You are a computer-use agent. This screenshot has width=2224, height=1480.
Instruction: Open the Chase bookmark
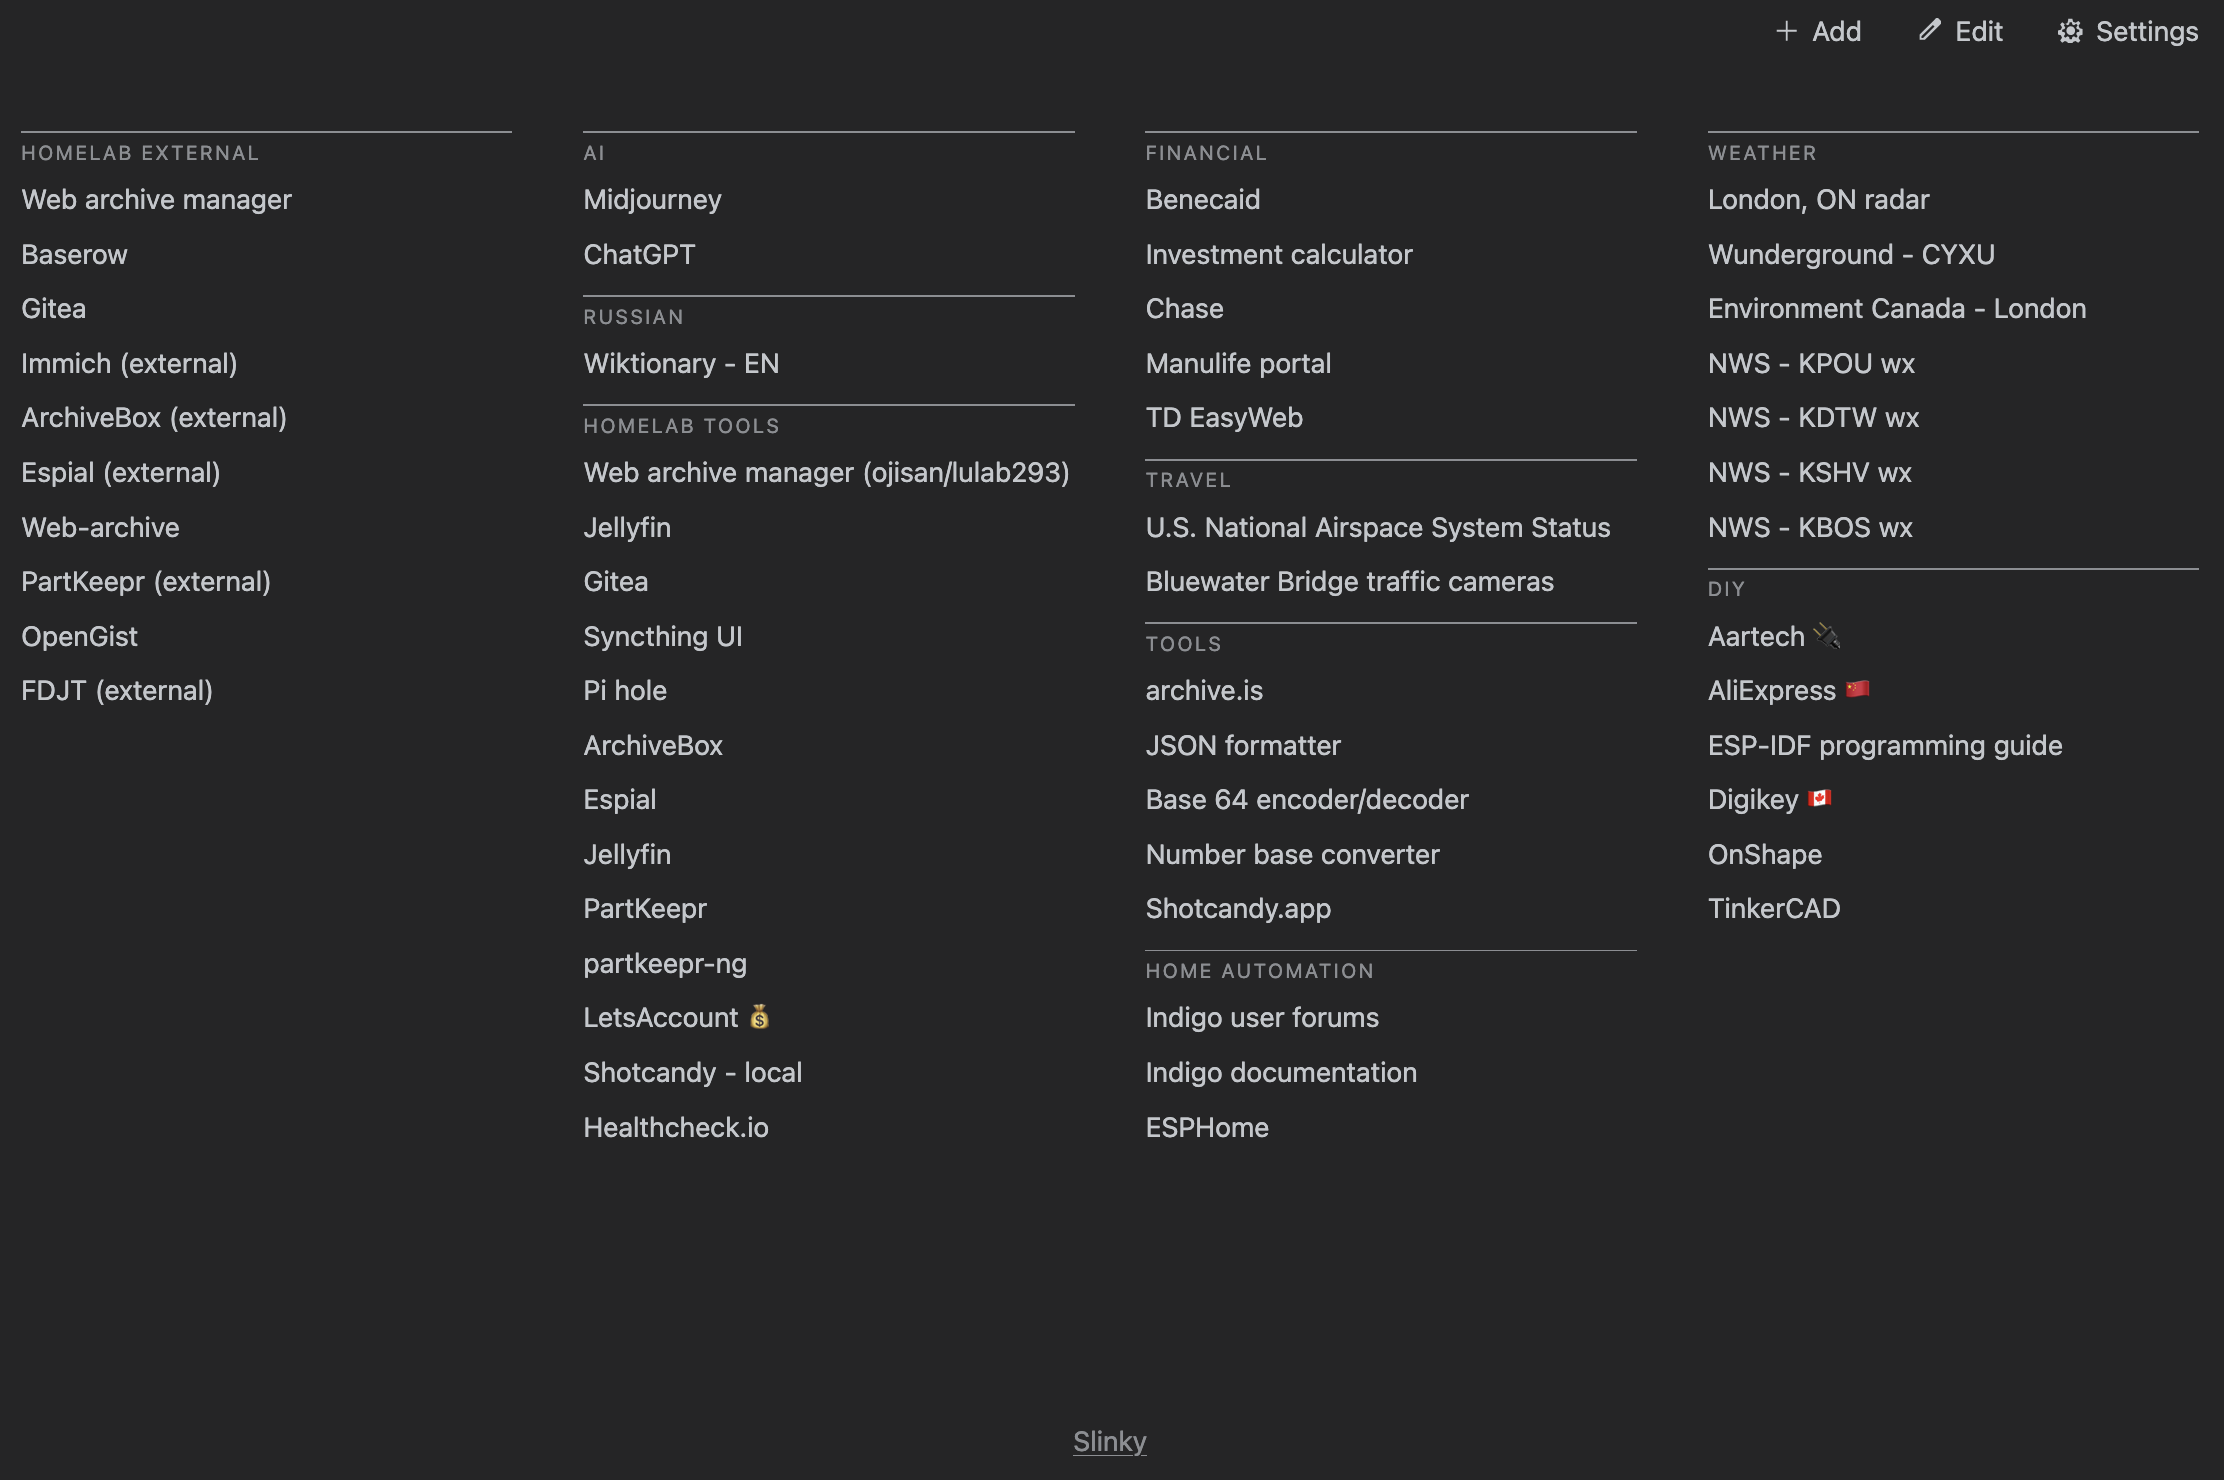1185,308
